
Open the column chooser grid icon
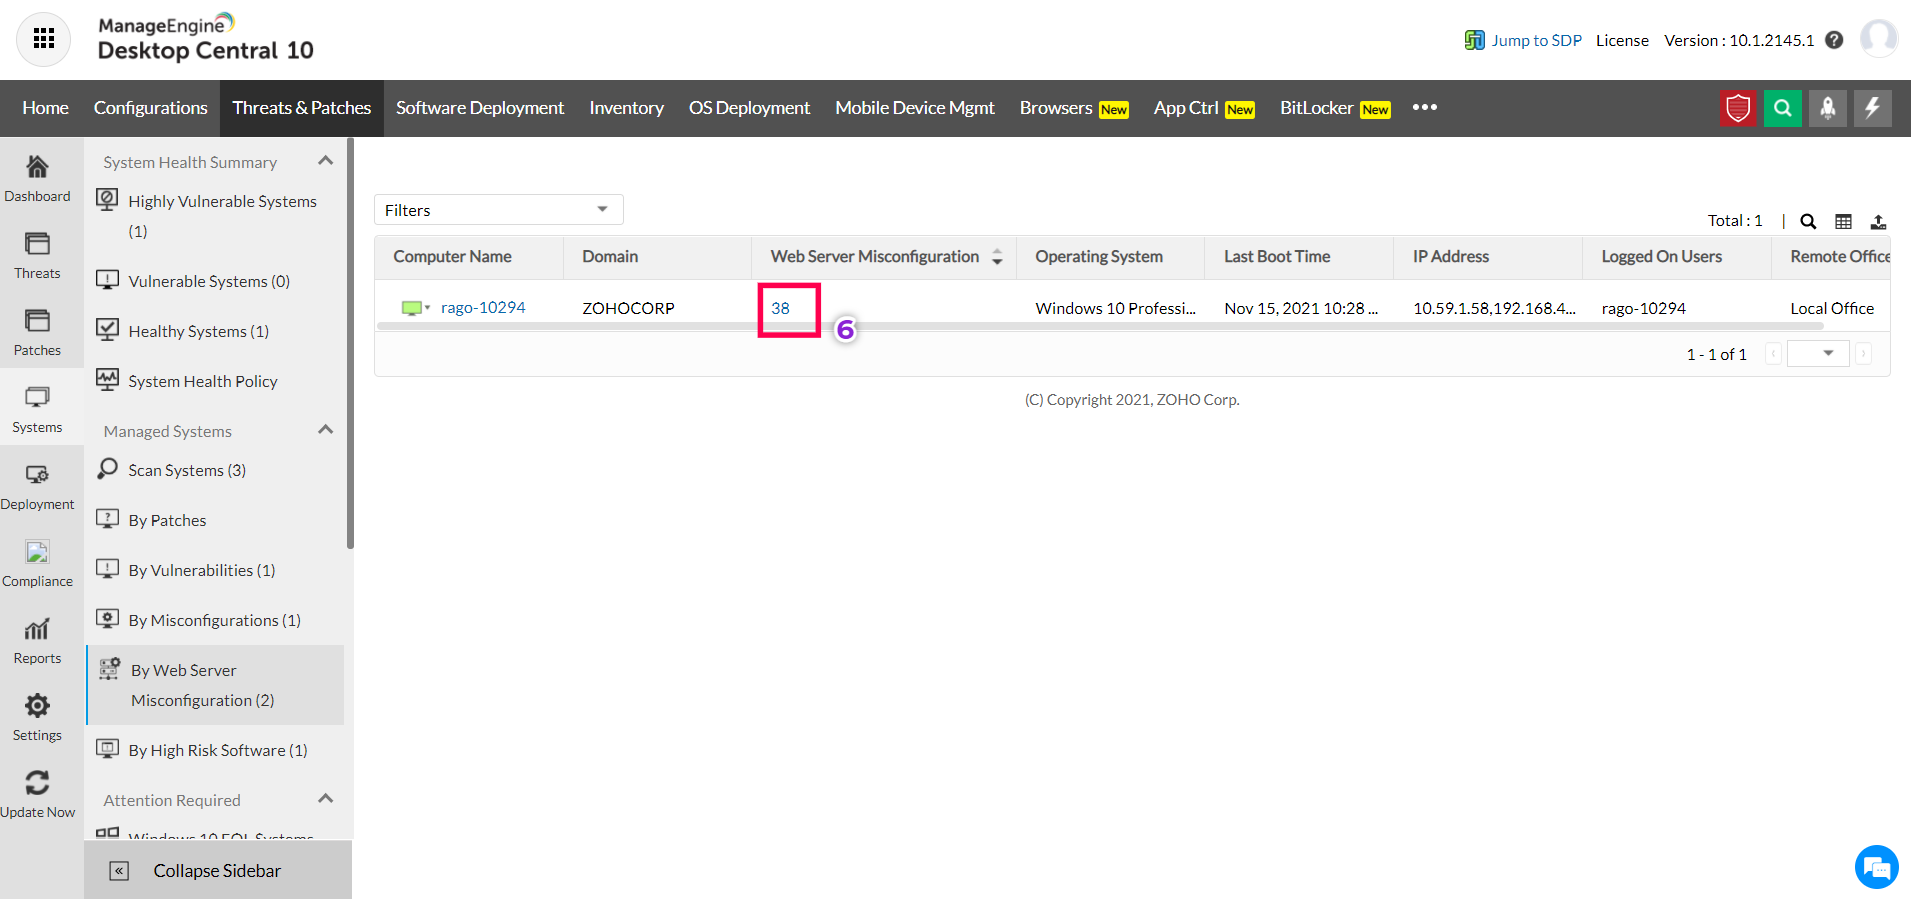point(1843,222)
